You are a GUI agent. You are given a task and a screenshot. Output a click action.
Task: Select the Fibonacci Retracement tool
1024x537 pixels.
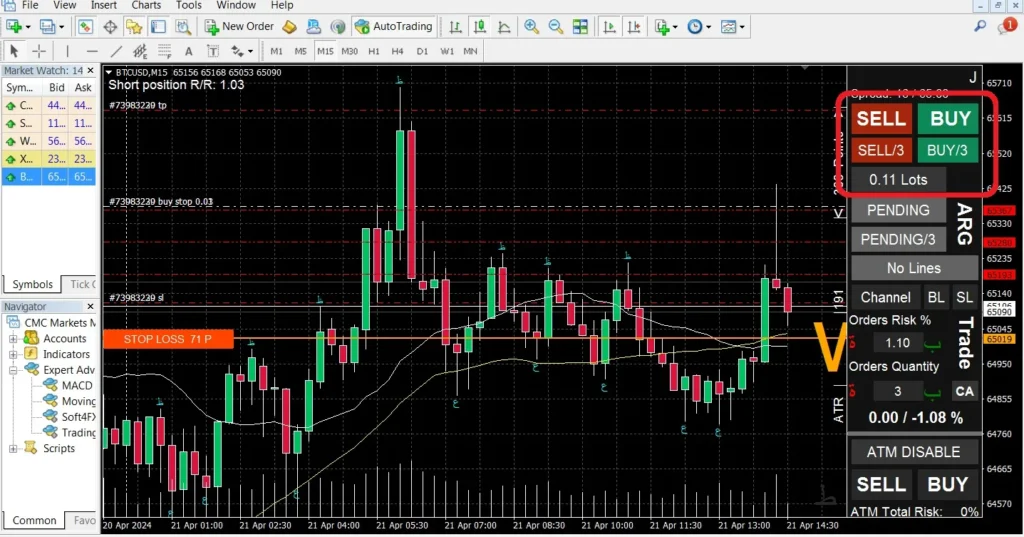(x=164, y=51)
